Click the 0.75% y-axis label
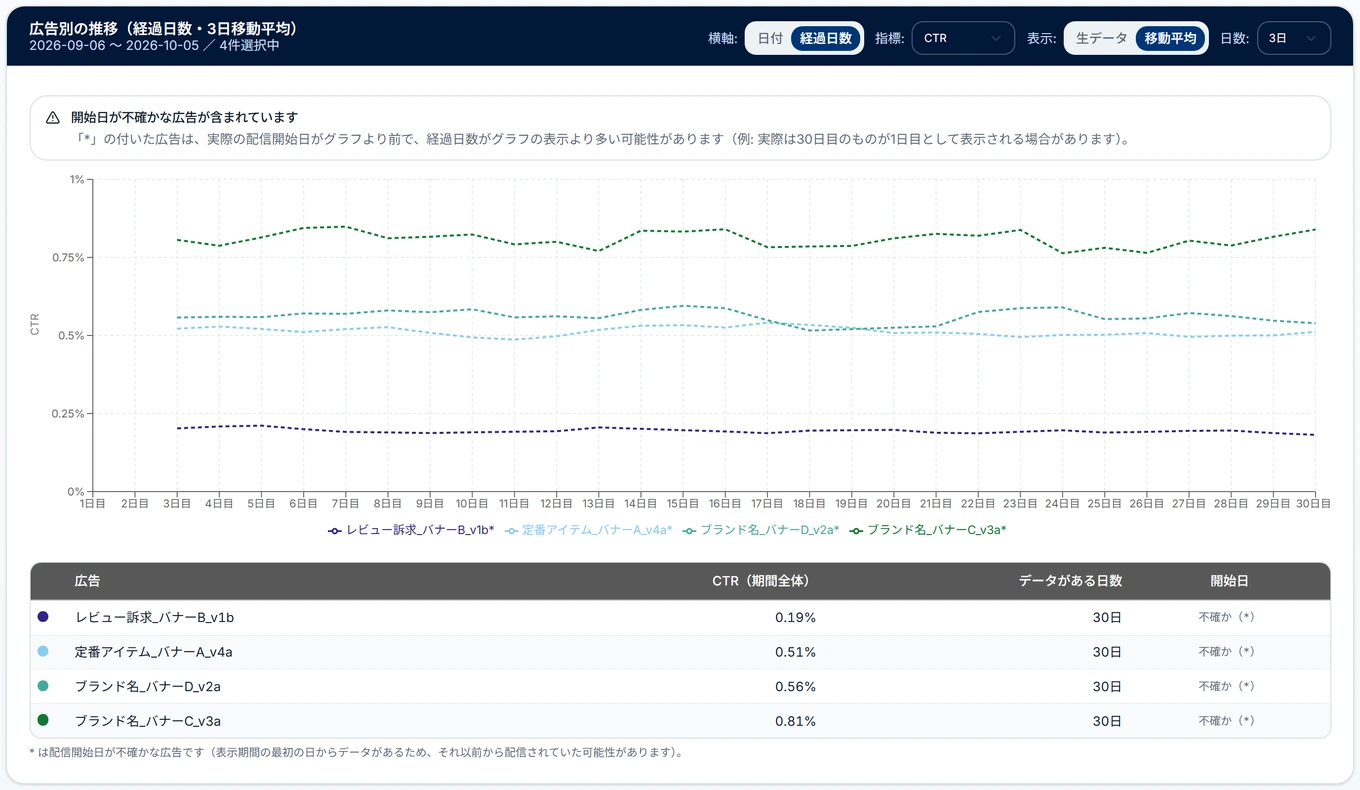The width and height of the screenshot is (1360, 790). tap(69, 257)
